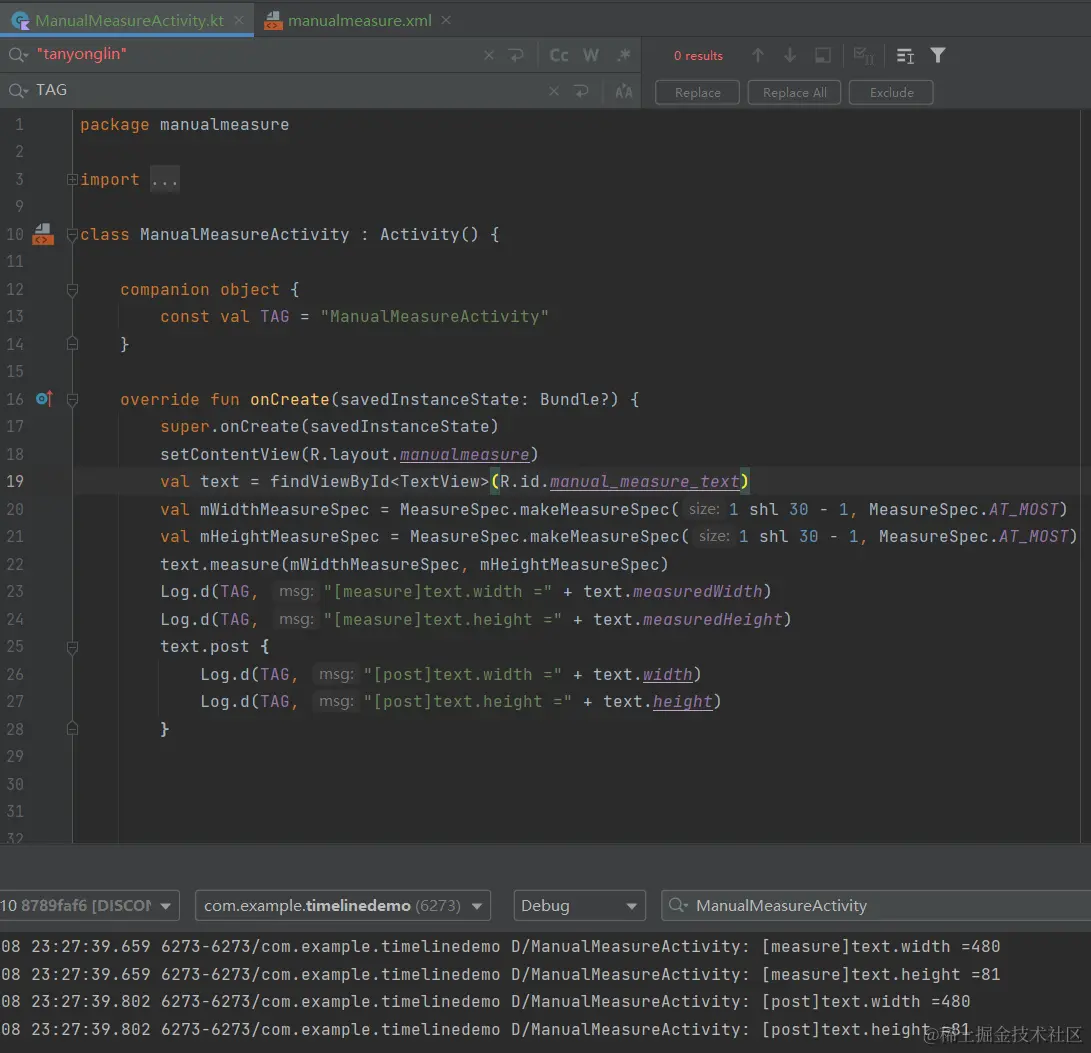This screenshot has width=1091, height=1053.
Task: Click the new line icon in search field
Action: click(x=516, y=56)
